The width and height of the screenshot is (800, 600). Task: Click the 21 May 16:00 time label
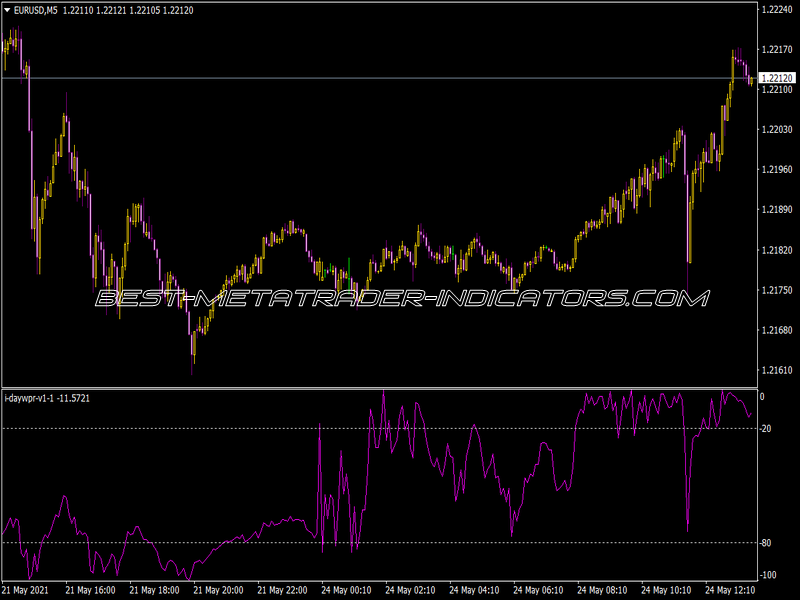90,590
